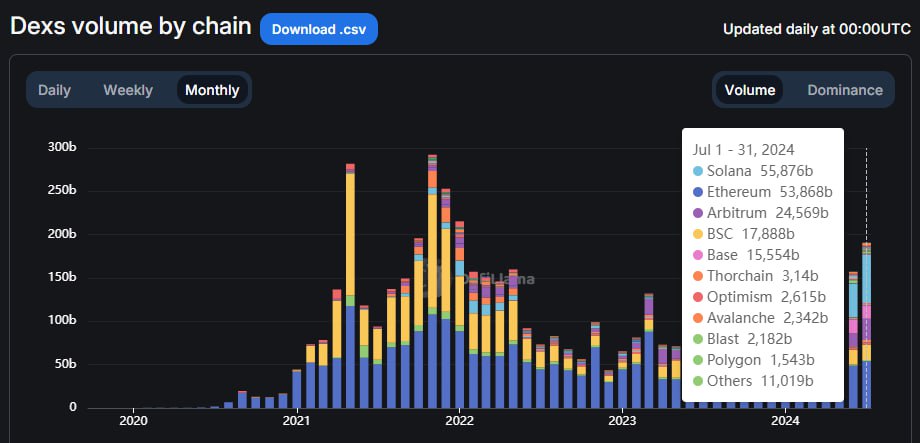Image resolution: width=920 pixels, height=443 pixels.
Task: Click the 2021 label on the x-axis
Action: [x=296, y=423]
